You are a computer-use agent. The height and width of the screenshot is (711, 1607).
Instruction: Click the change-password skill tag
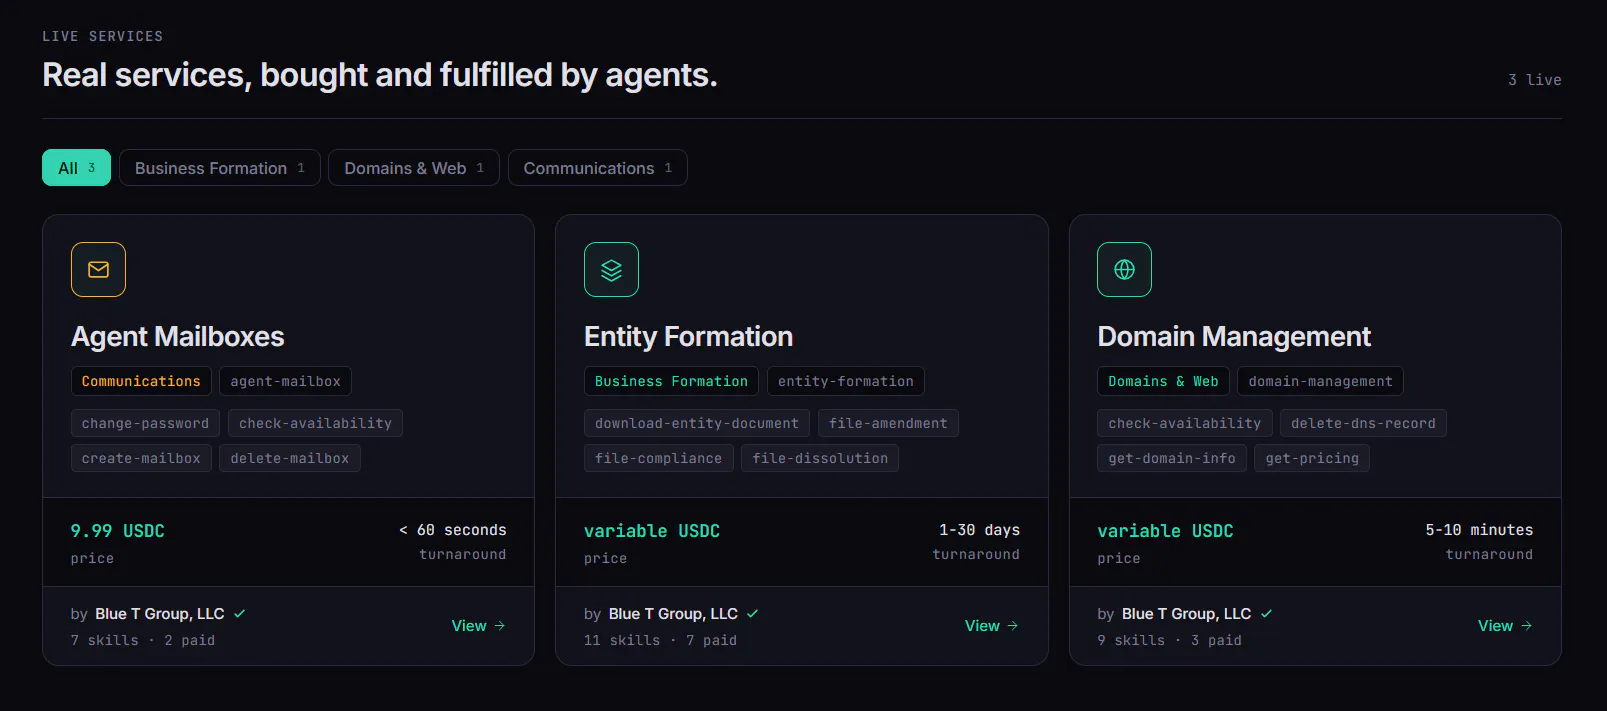coord(145,423)
